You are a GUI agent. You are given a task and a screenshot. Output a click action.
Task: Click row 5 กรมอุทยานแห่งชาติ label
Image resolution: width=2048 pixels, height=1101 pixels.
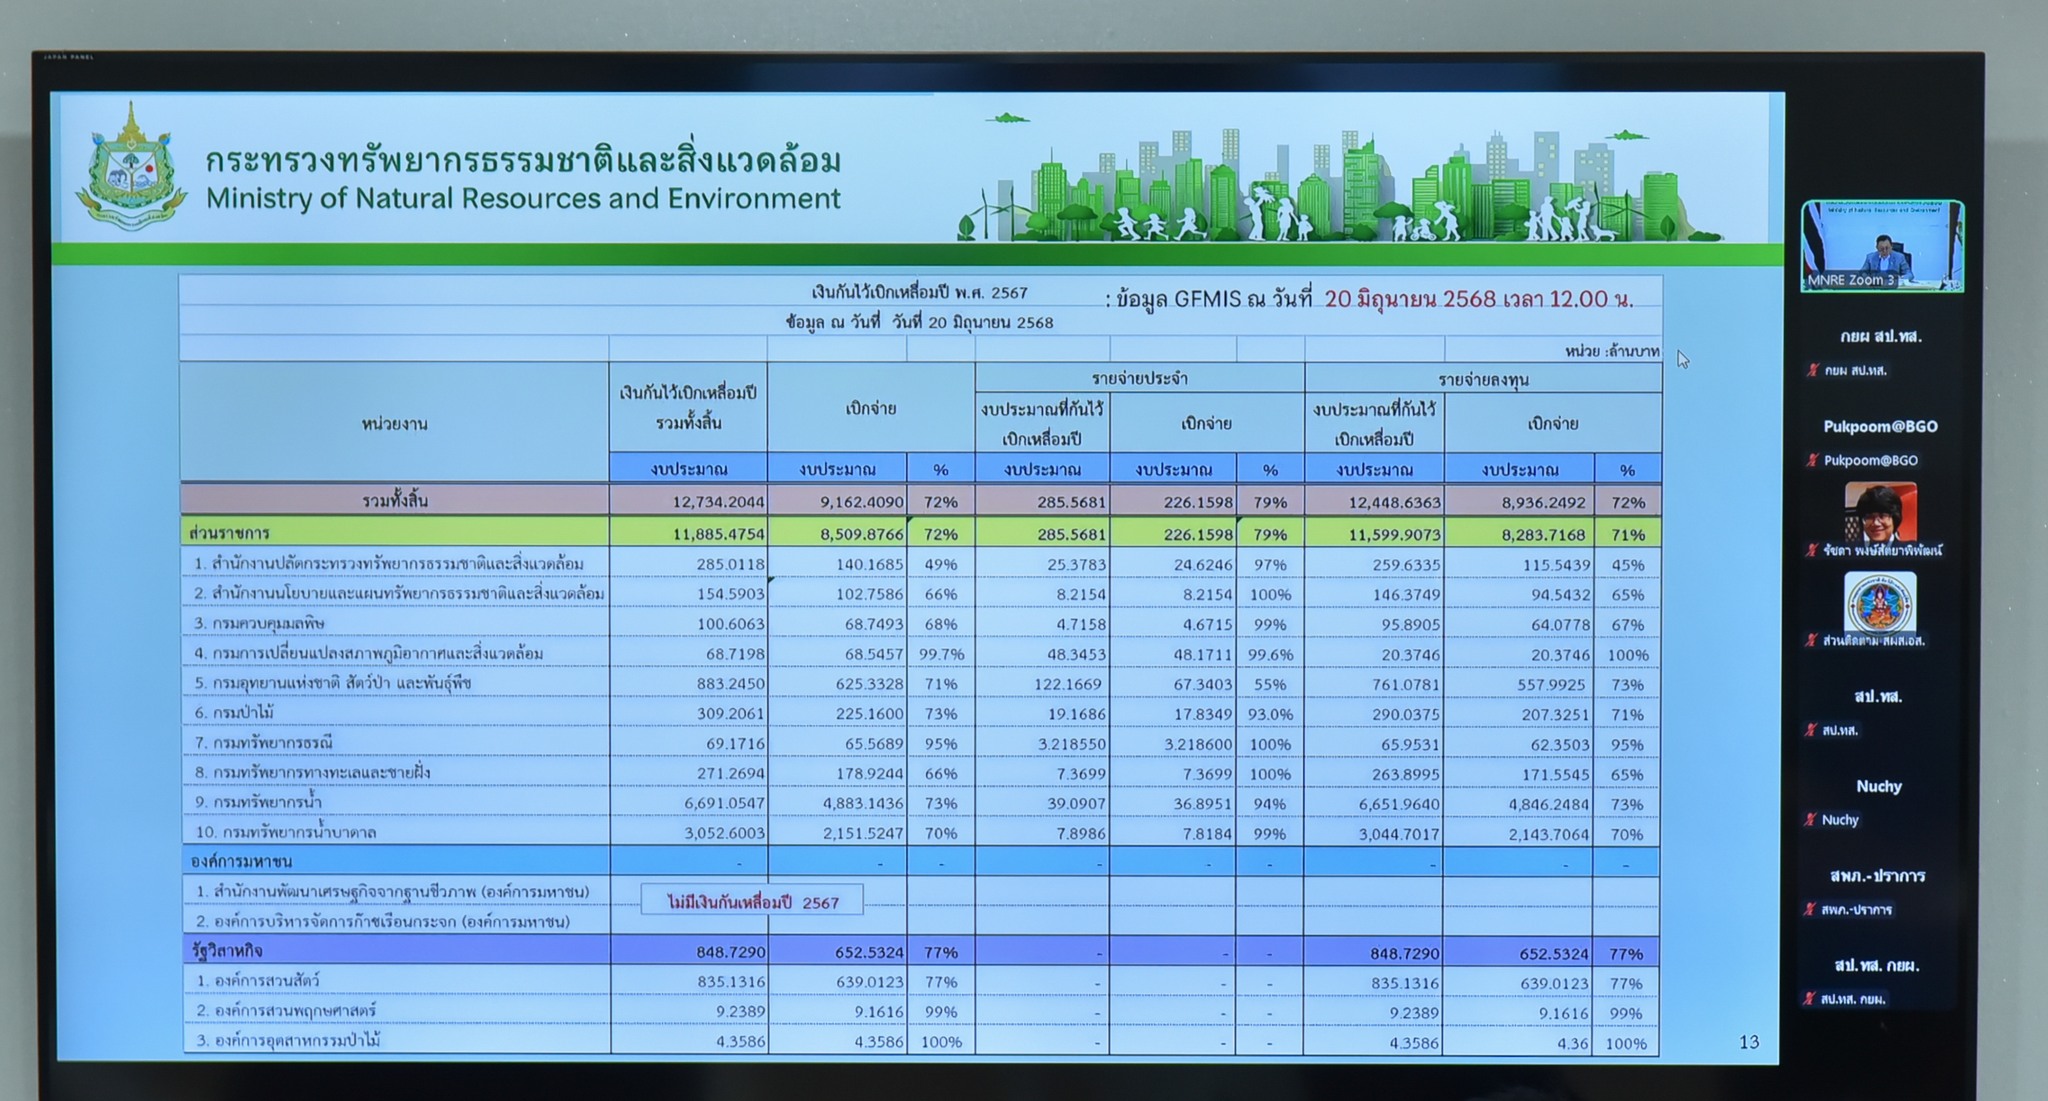pyautogui.click(x=333, y=683)
